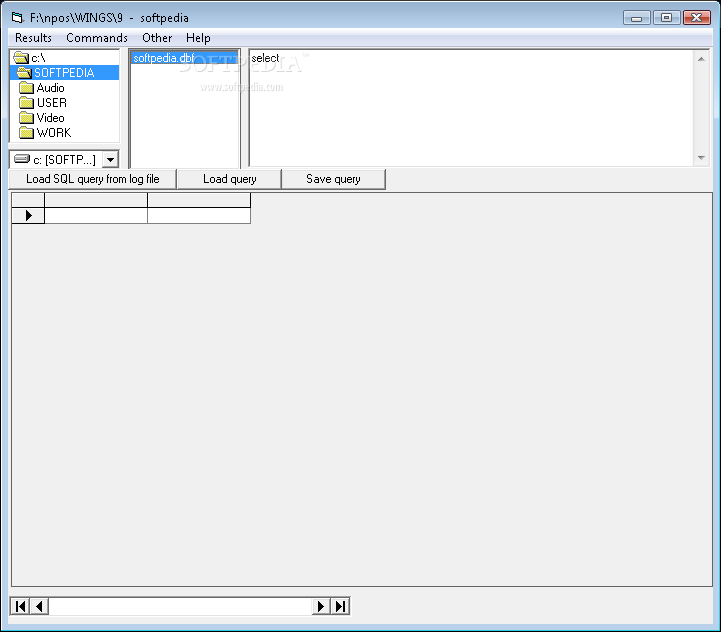Go to first record button
721x632 pixels.
[x=20, y=606]
